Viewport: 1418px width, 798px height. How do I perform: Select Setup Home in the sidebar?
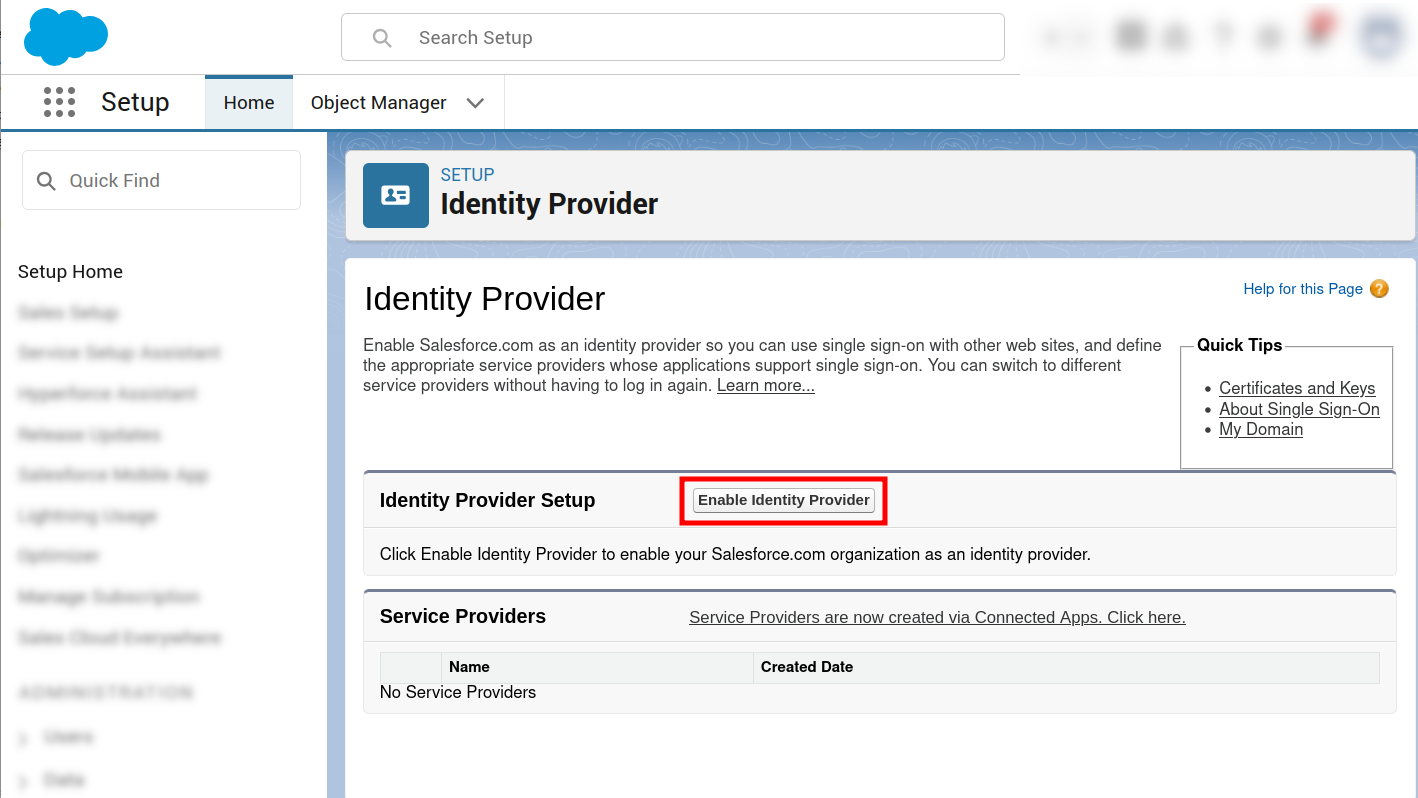click(x=70, y=272)
